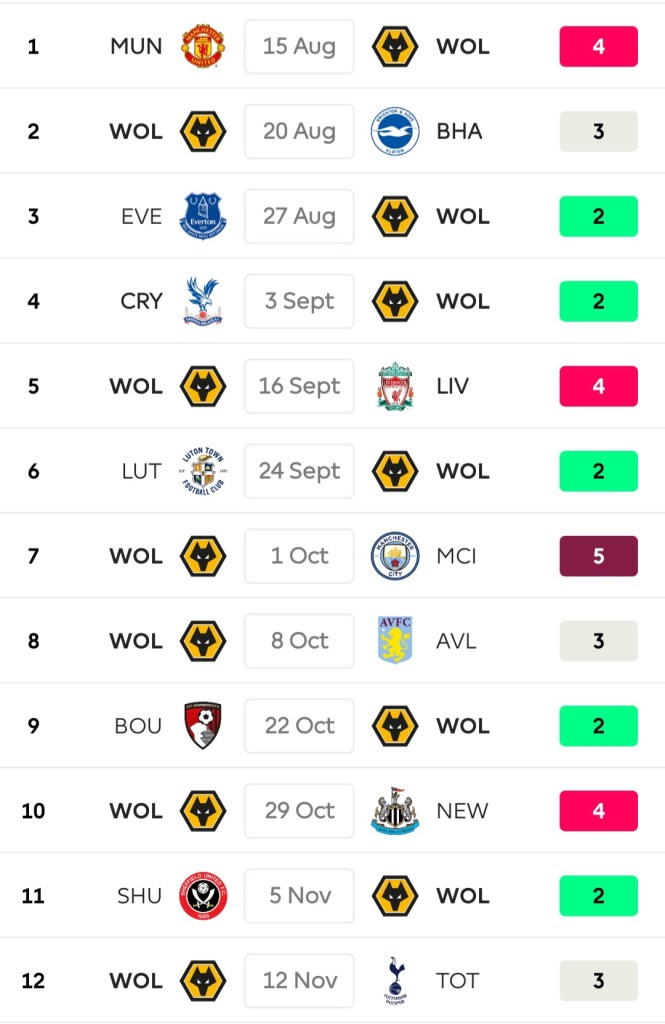665x1024 pixels.
Task: Click the Manchester City crest
Action: [x=395, y=556]
